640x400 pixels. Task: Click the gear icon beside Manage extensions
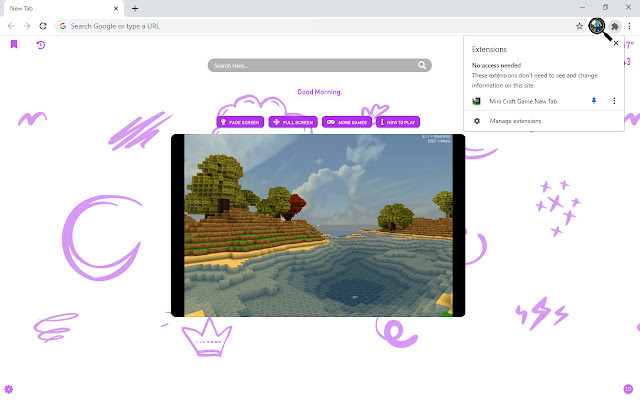(477, 121)
